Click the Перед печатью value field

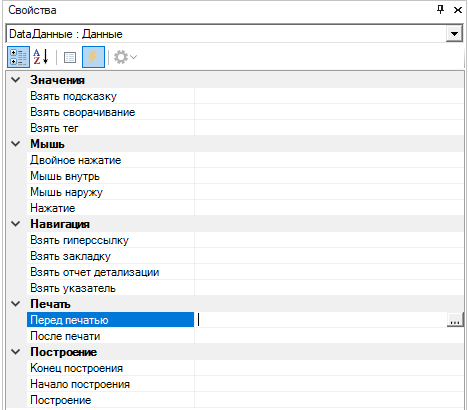321,320
